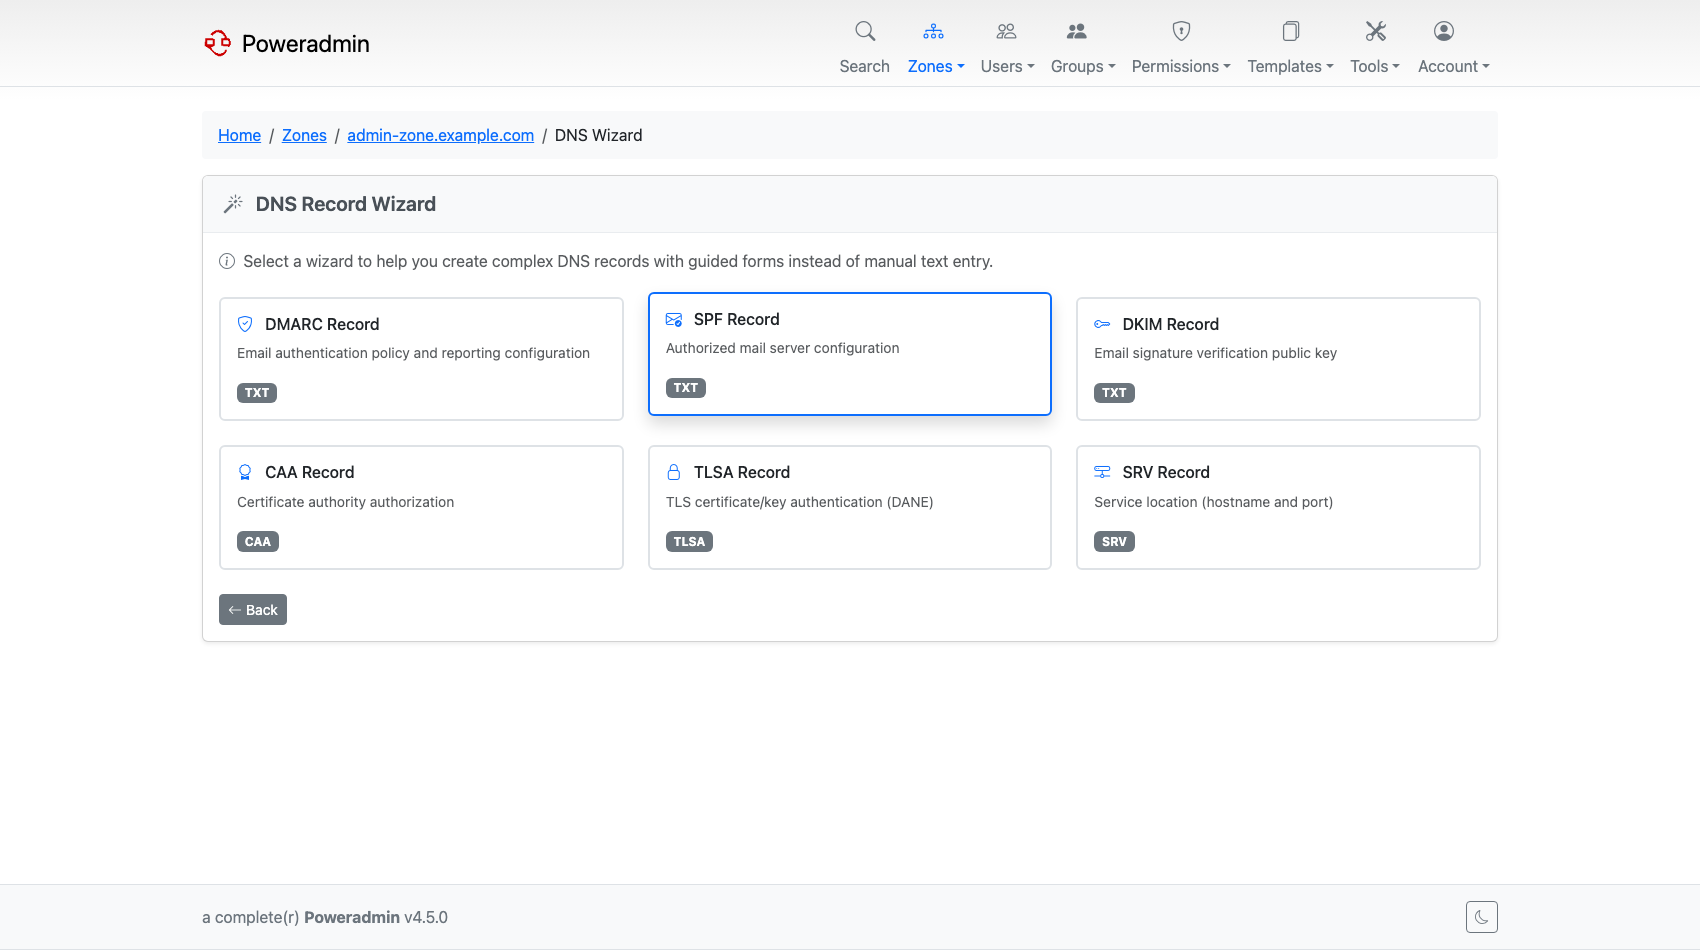Click the magic wand wizard icon
Screen dimensions: 1700x950
point(233,204)
